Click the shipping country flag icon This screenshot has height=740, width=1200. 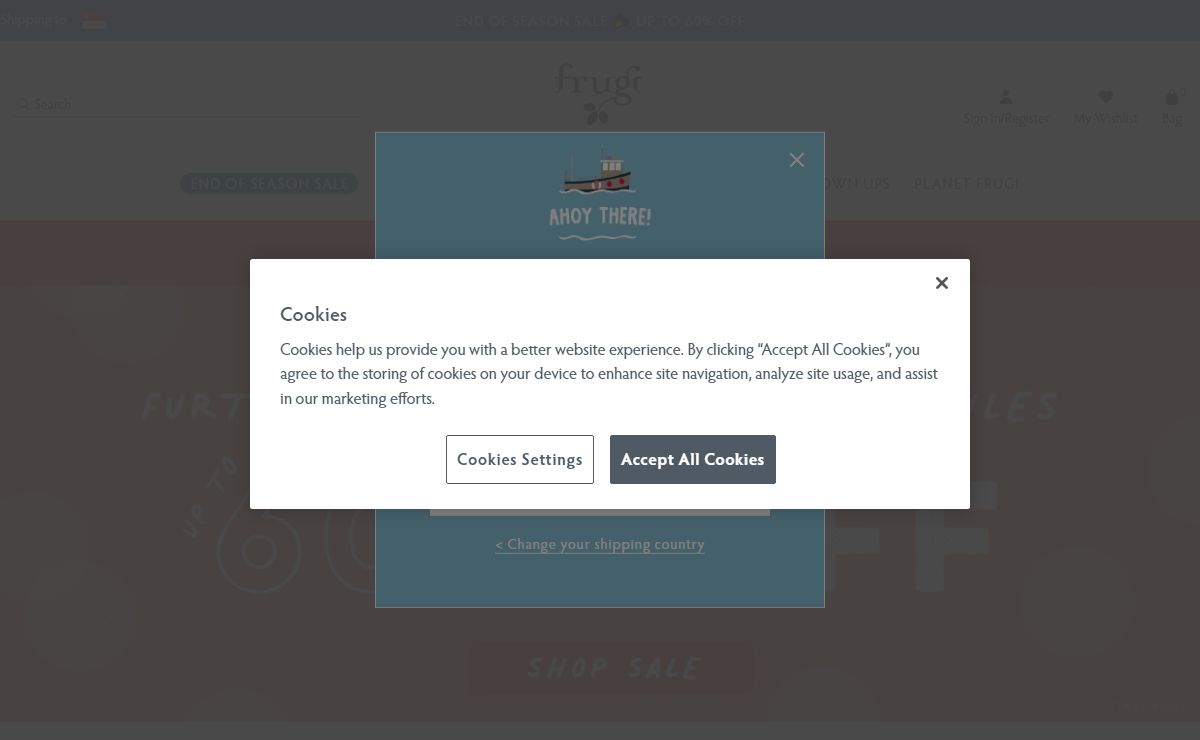pos(94,20)
